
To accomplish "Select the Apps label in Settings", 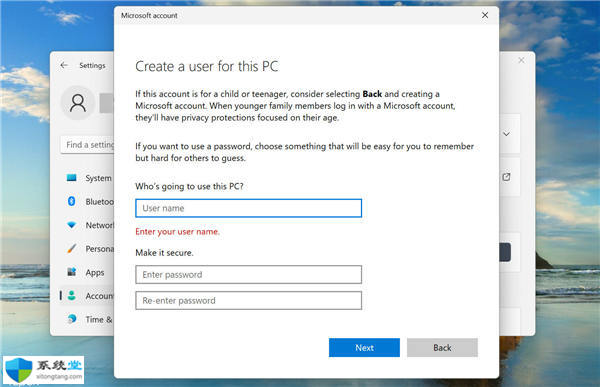I will tap(95, 273).
